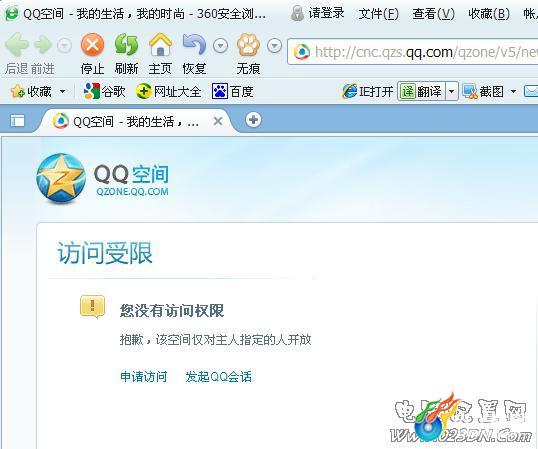The height and width of the screenshot is (449, 538).
Task: Go to homepage using house icon
Action: click(160, 45)
